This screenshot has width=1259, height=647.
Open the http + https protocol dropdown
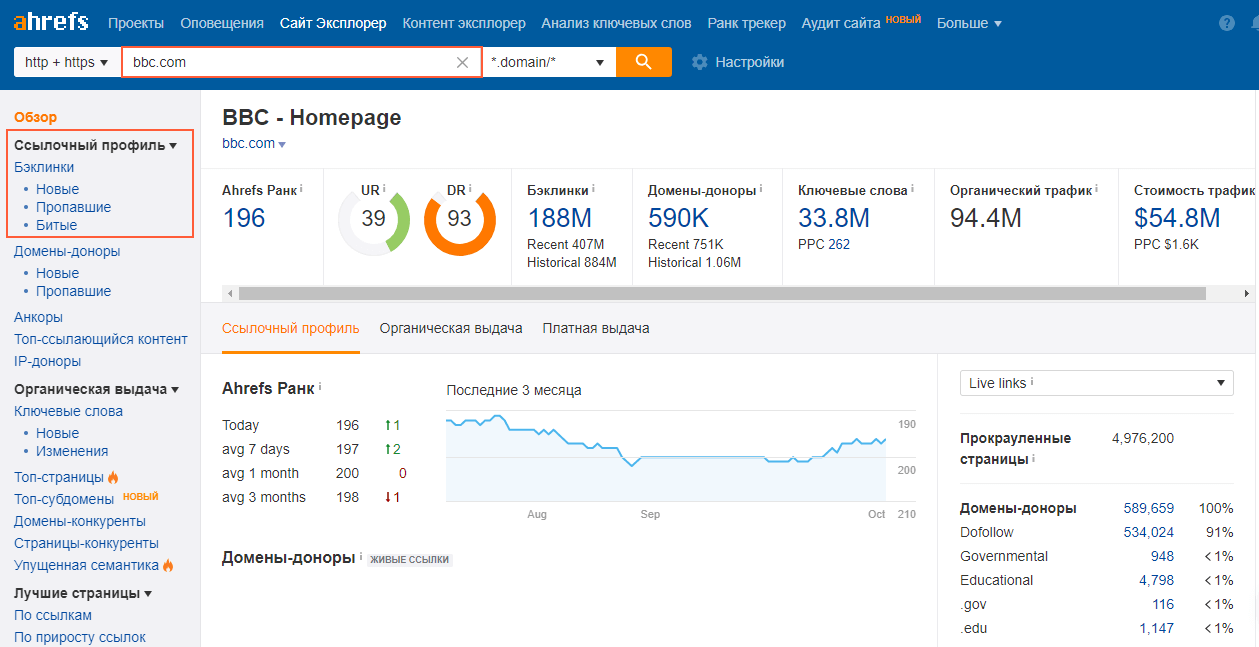(64, 61)
